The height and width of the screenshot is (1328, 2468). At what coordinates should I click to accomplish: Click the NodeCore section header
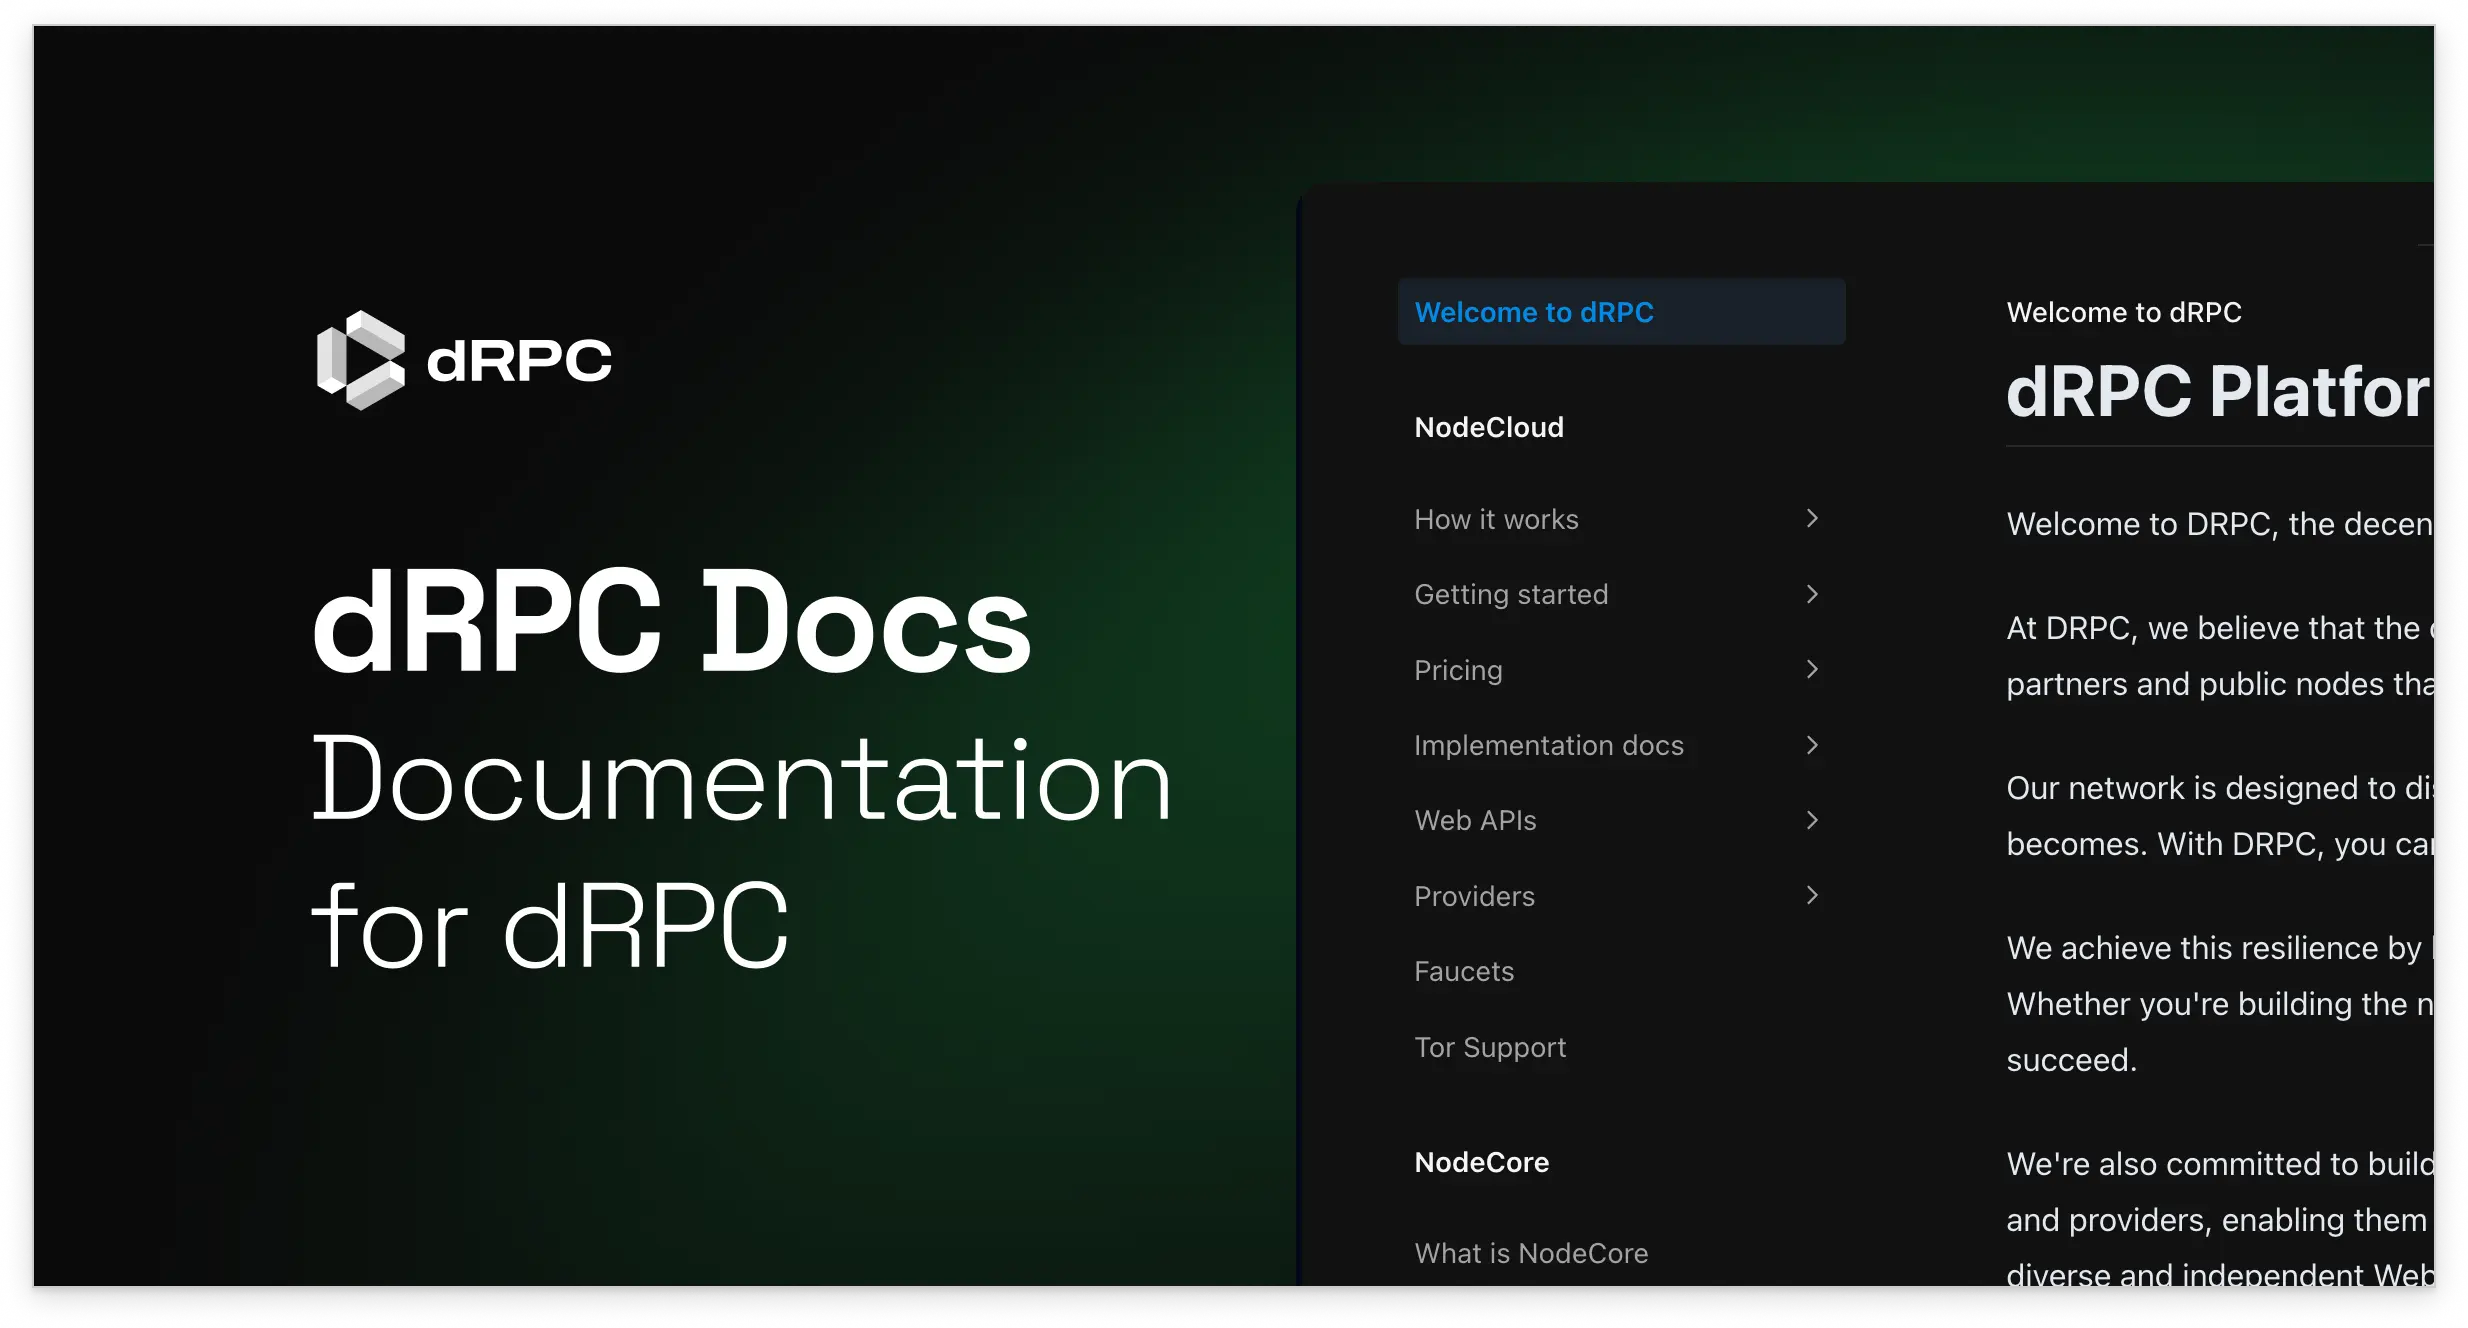1481,1161
